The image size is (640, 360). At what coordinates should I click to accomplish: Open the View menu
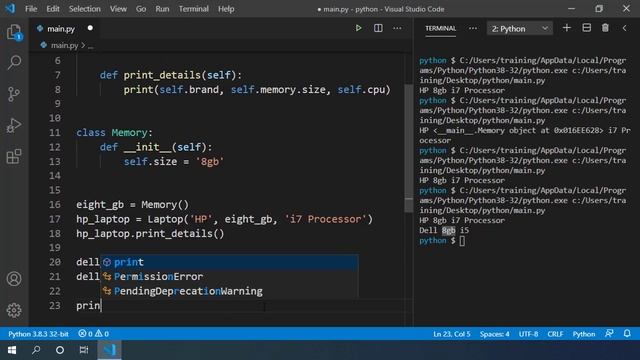point(118,9)
